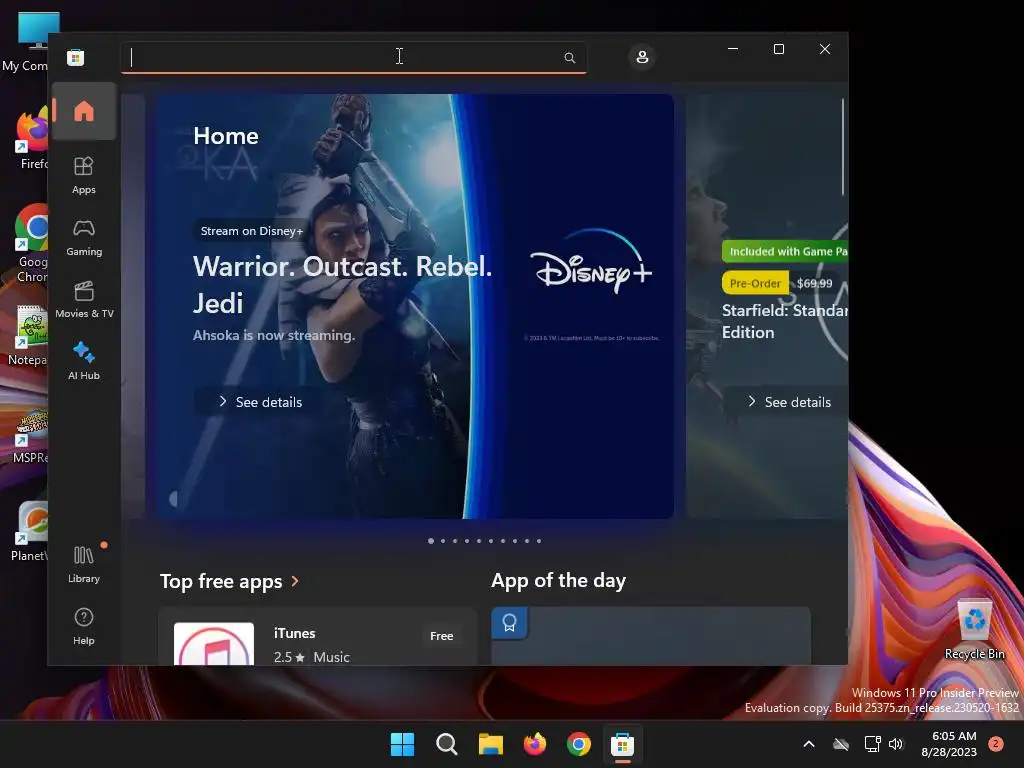The width and height of the screenshot is (1024, 768).
Task: Select My Computer desktop icon
Action: pyautogui.click(x=26, y=42)
